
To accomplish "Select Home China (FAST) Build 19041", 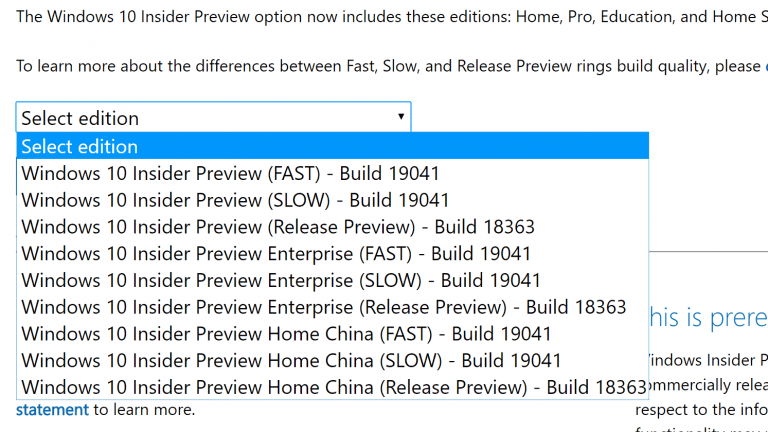I will pos(286,333).
